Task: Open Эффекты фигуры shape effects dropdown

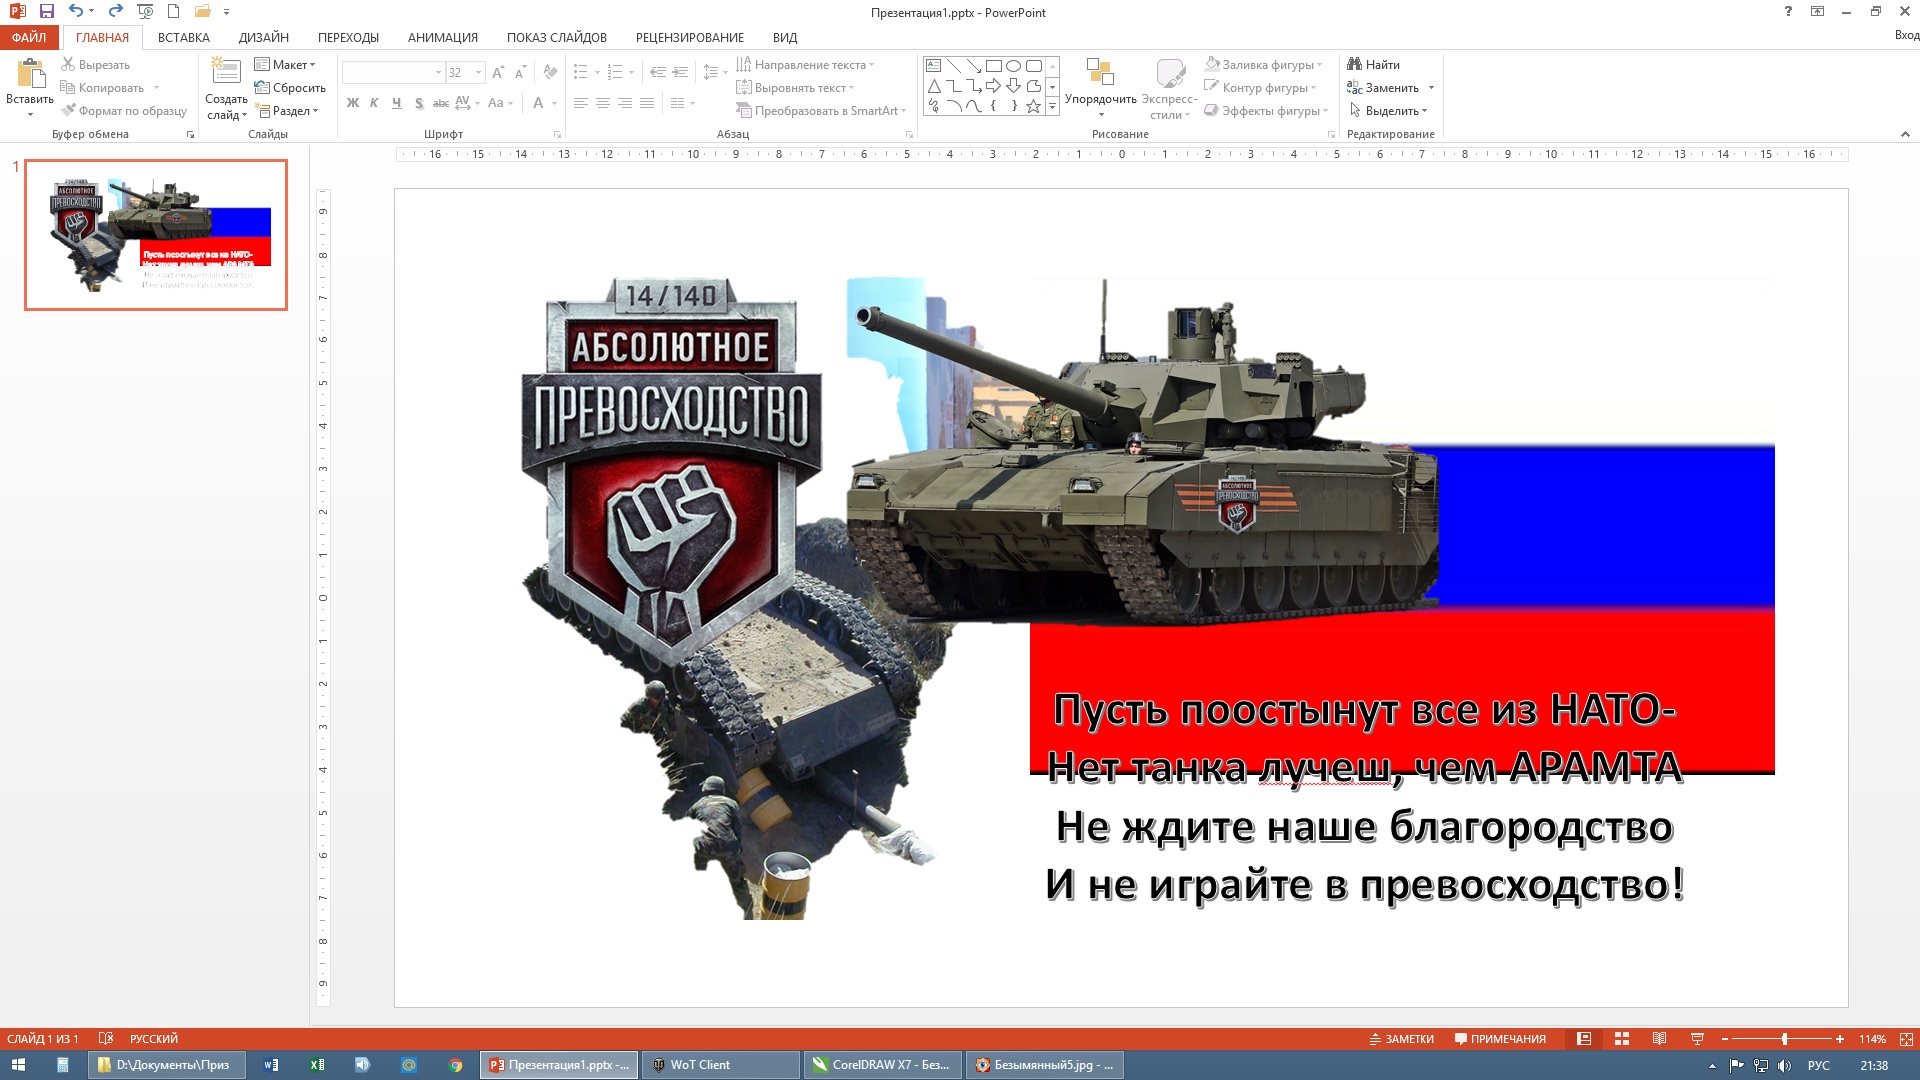Action: [1266, 111]
